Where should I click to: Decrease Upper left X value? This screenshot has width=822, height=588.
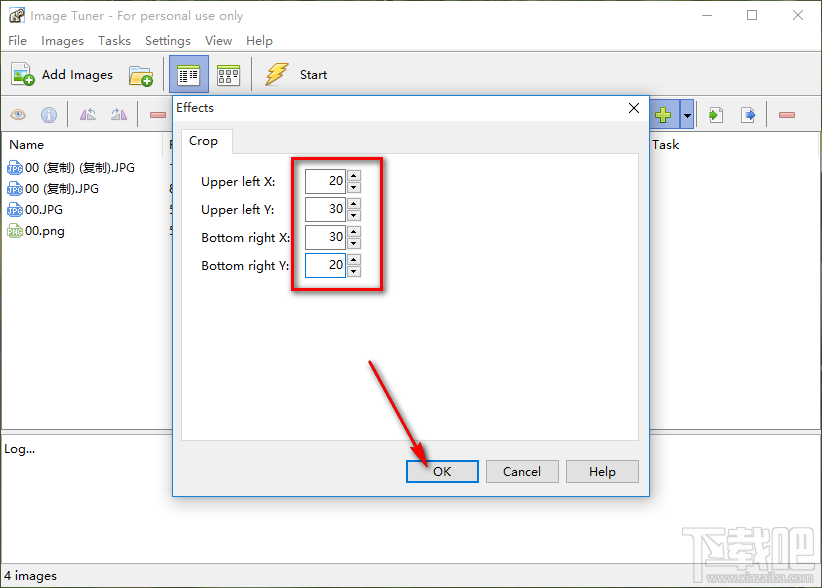tap(354, 187)
